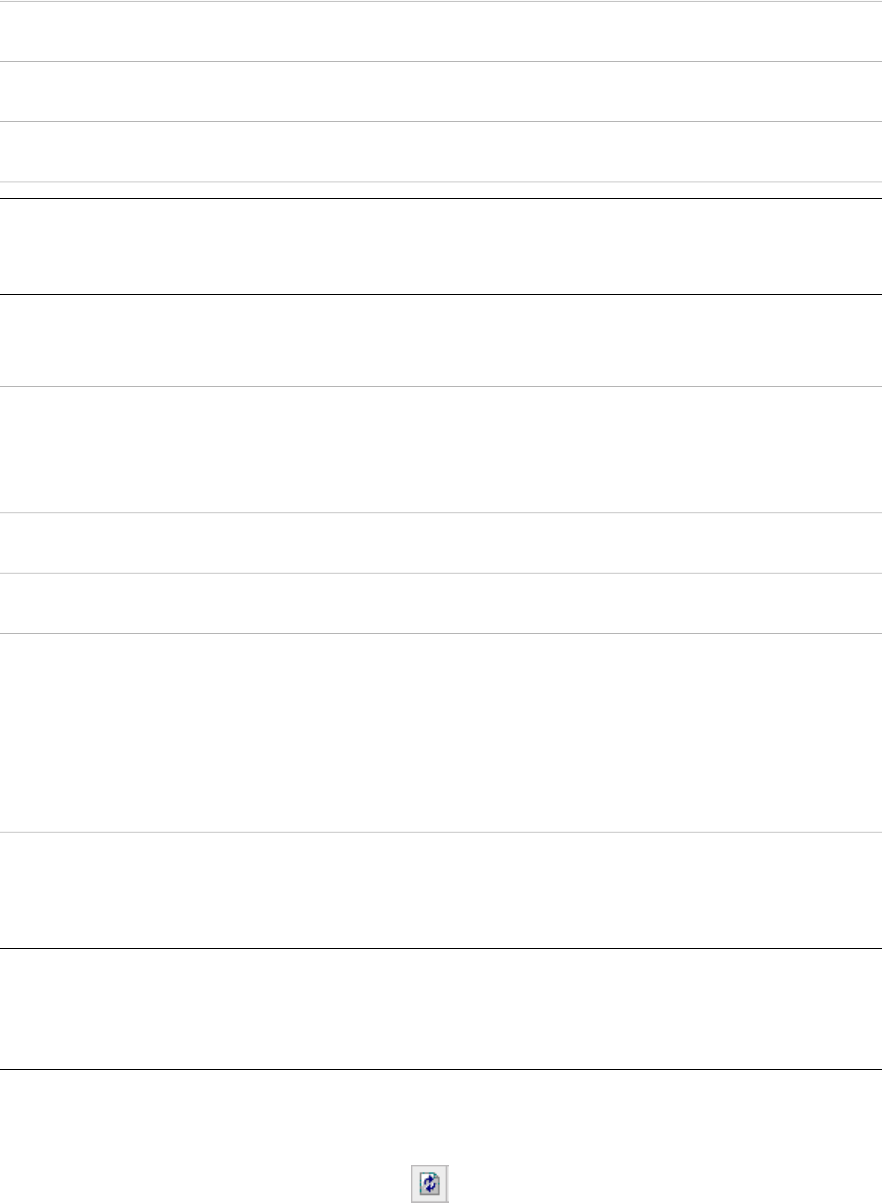Screen dimensions: 882x1203
Task: Click inside the tallest empty row
Action: [x=440, y=732]
